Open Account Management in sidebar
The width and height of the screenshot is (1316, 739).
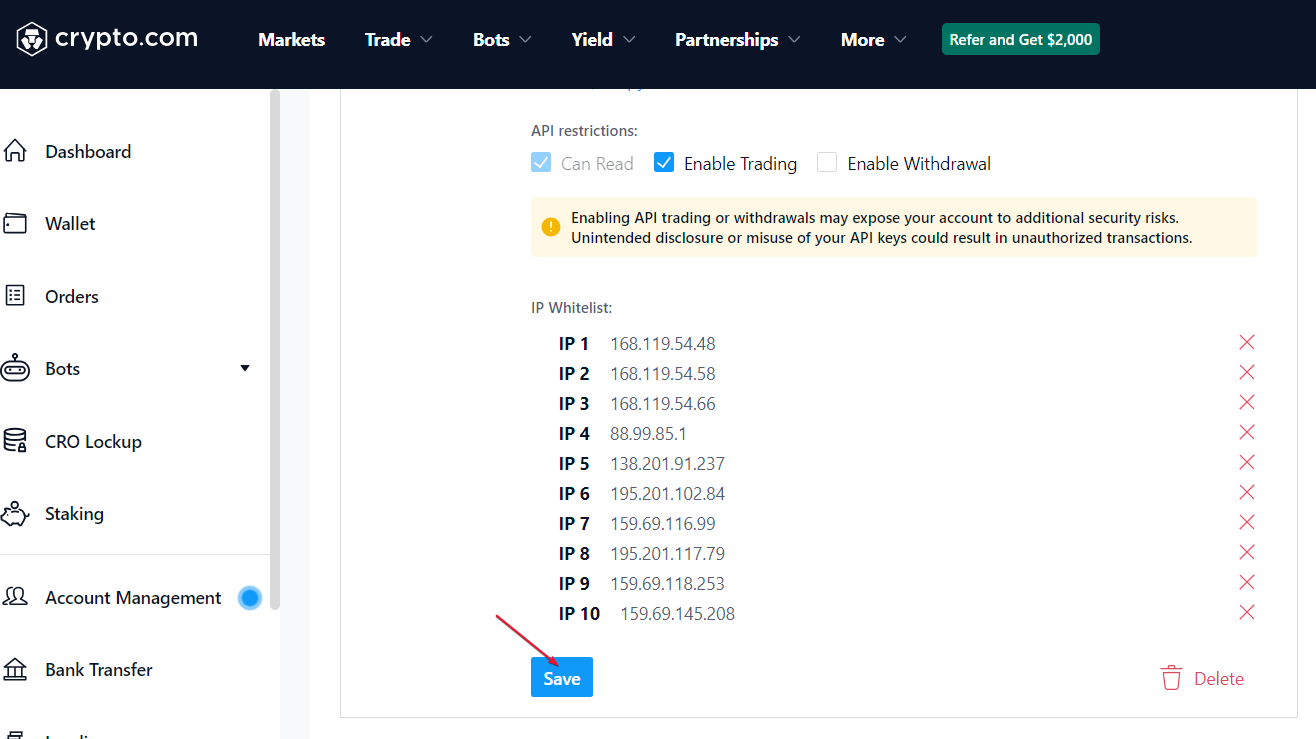(x=133, y=598)
